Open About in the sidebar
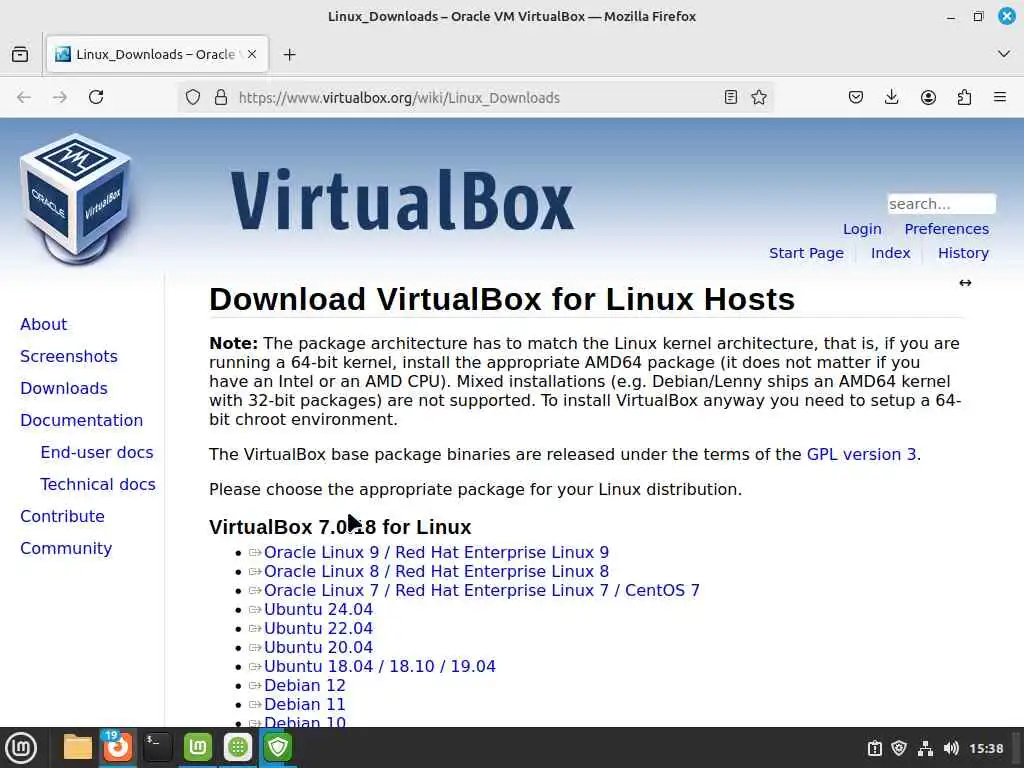This screenshot has height=768, width=1024. point(44,325)
